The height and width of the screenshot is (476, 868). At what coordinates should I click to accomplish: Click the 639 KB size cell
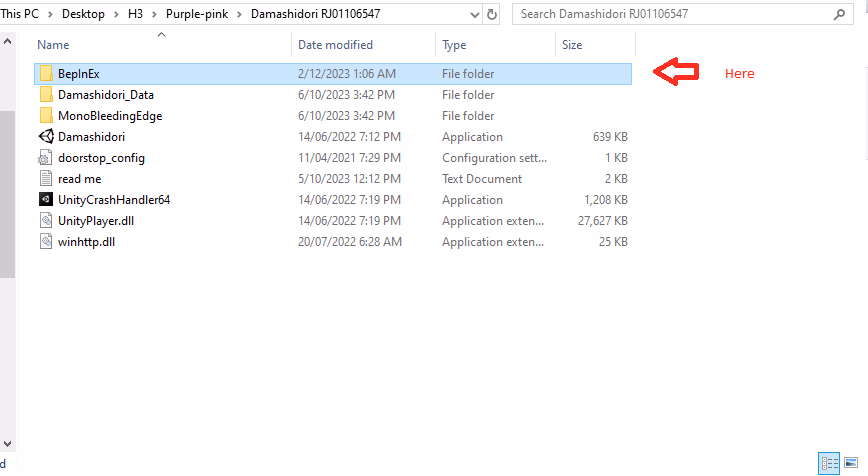pos(610,137)
